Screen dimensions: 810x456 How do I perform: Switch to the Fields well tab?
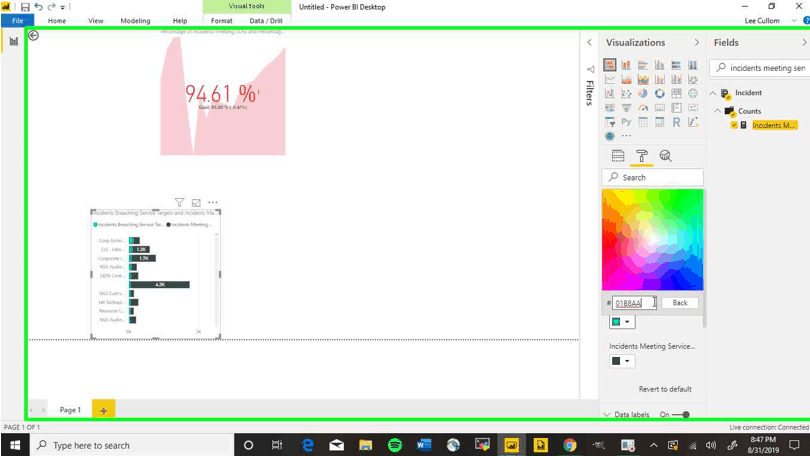coord(618,156)
